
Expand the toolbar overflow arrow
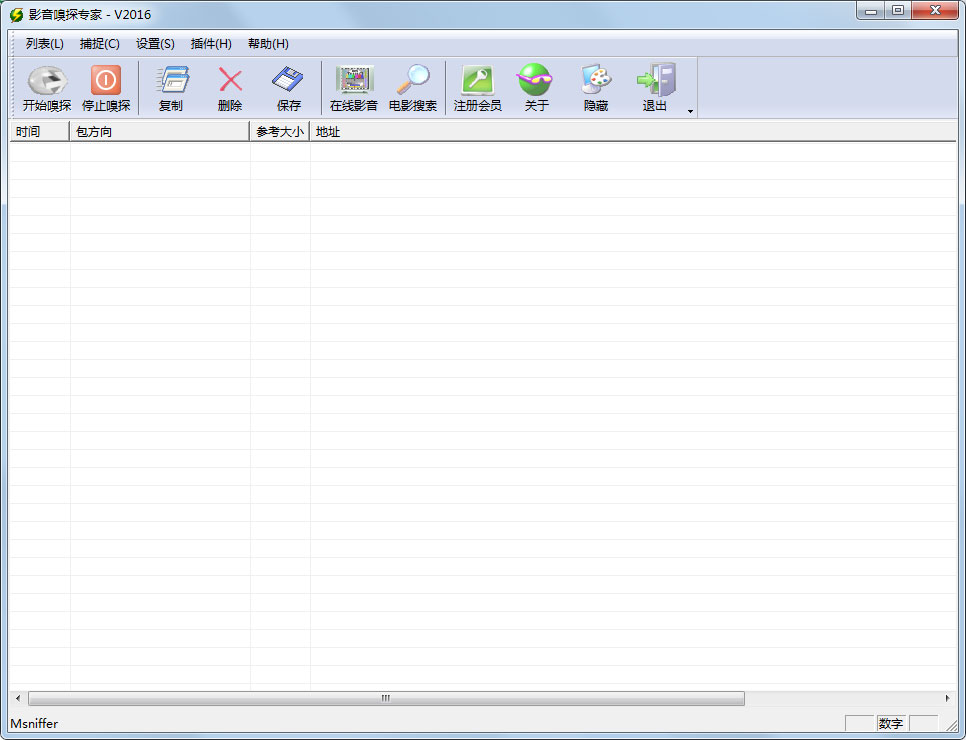coord(690,111)
